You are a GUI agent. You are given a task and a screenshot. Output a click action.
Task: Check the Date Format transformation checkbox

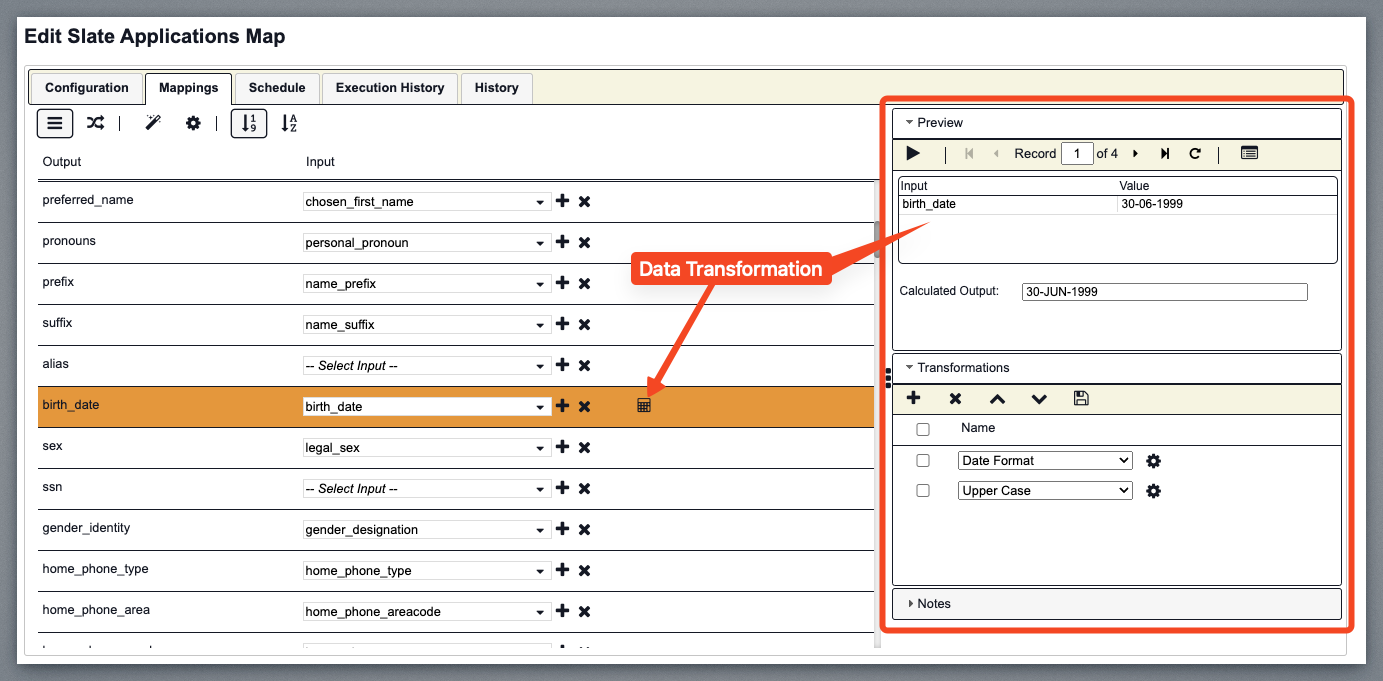pos(923,461)
